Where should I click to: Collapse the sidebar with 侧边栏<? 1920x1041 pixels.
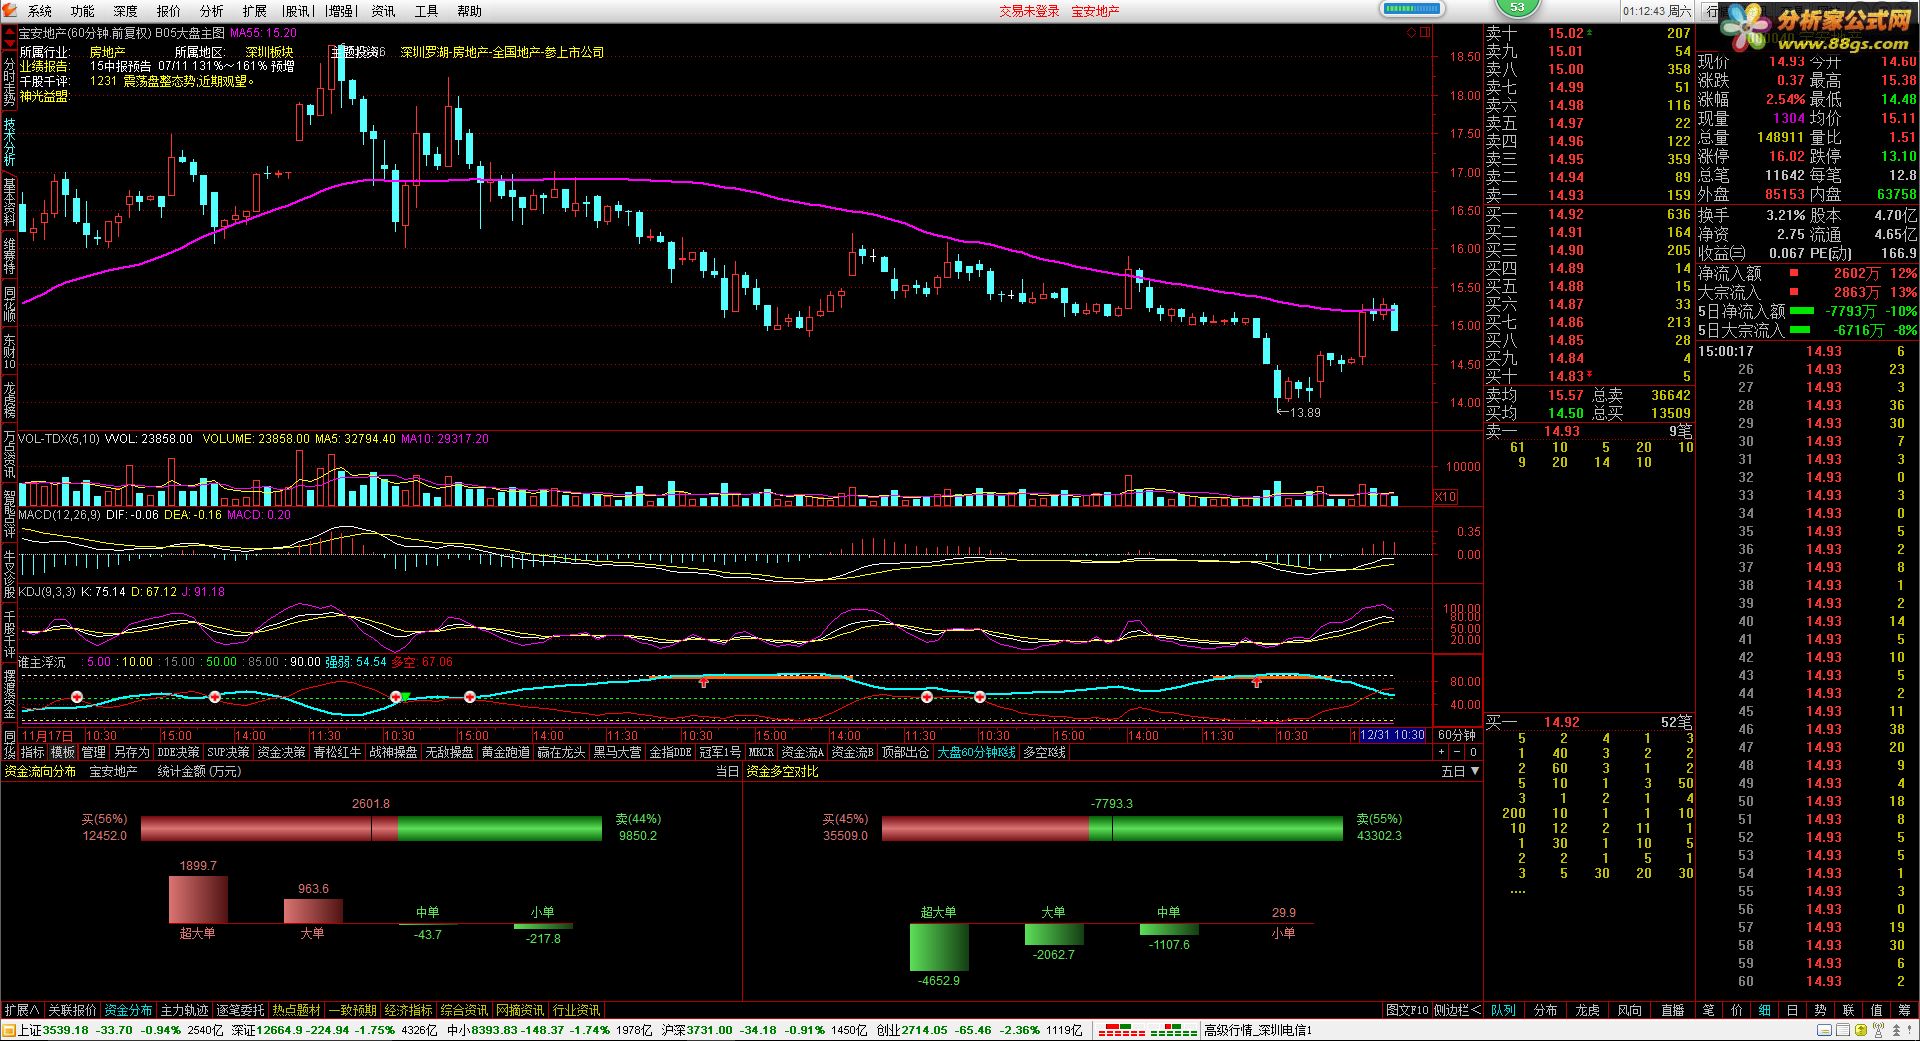1457,1010
